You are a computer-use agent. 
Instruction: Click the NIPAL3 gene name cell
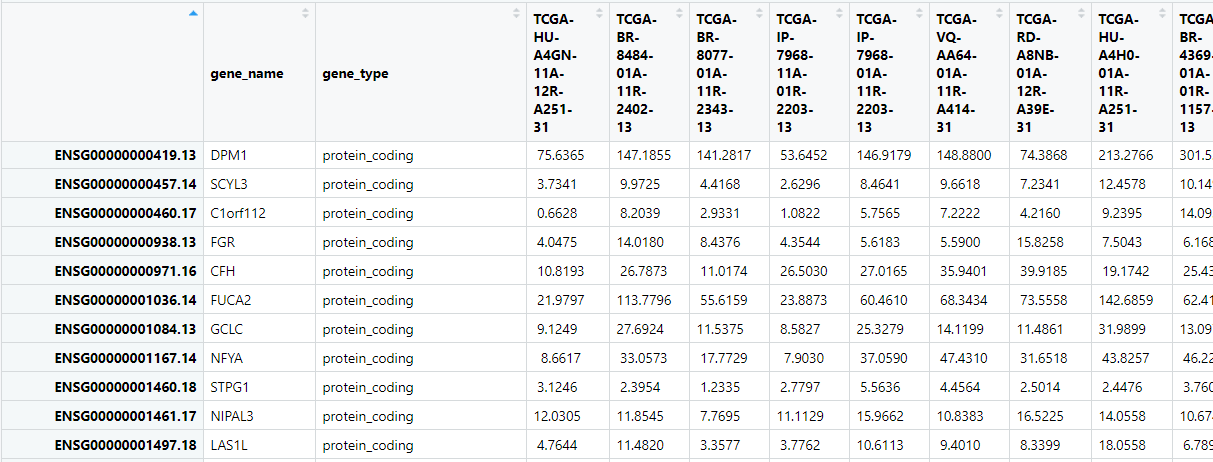(x=234, y=416)
